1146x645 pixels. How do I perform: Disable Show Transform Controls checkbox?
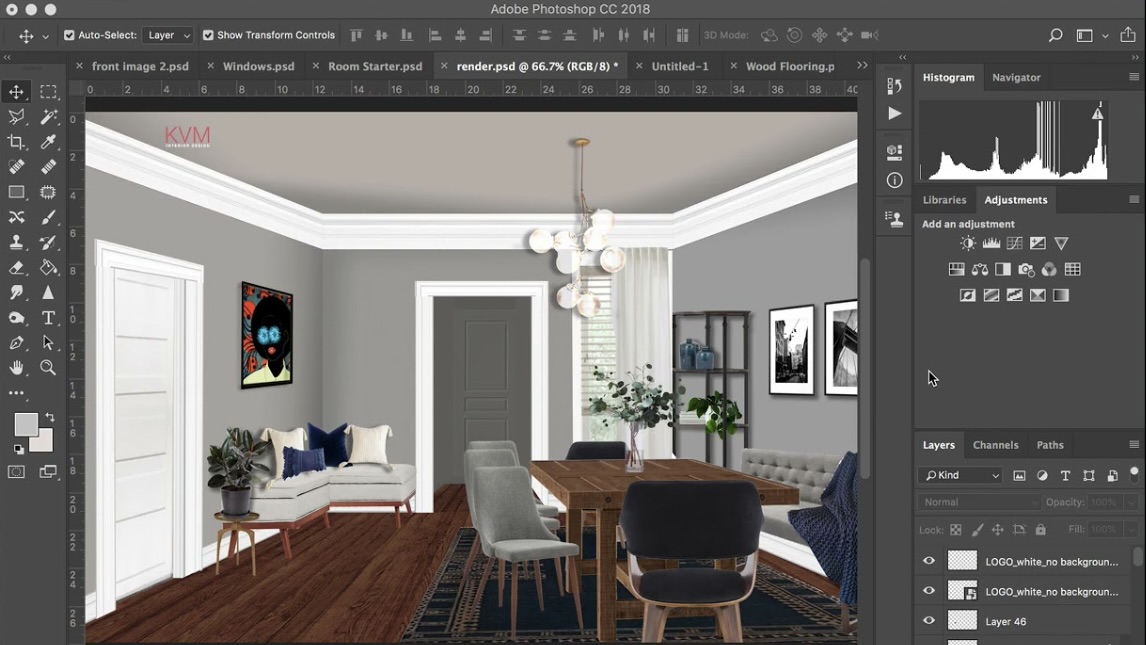coord(208,35)
